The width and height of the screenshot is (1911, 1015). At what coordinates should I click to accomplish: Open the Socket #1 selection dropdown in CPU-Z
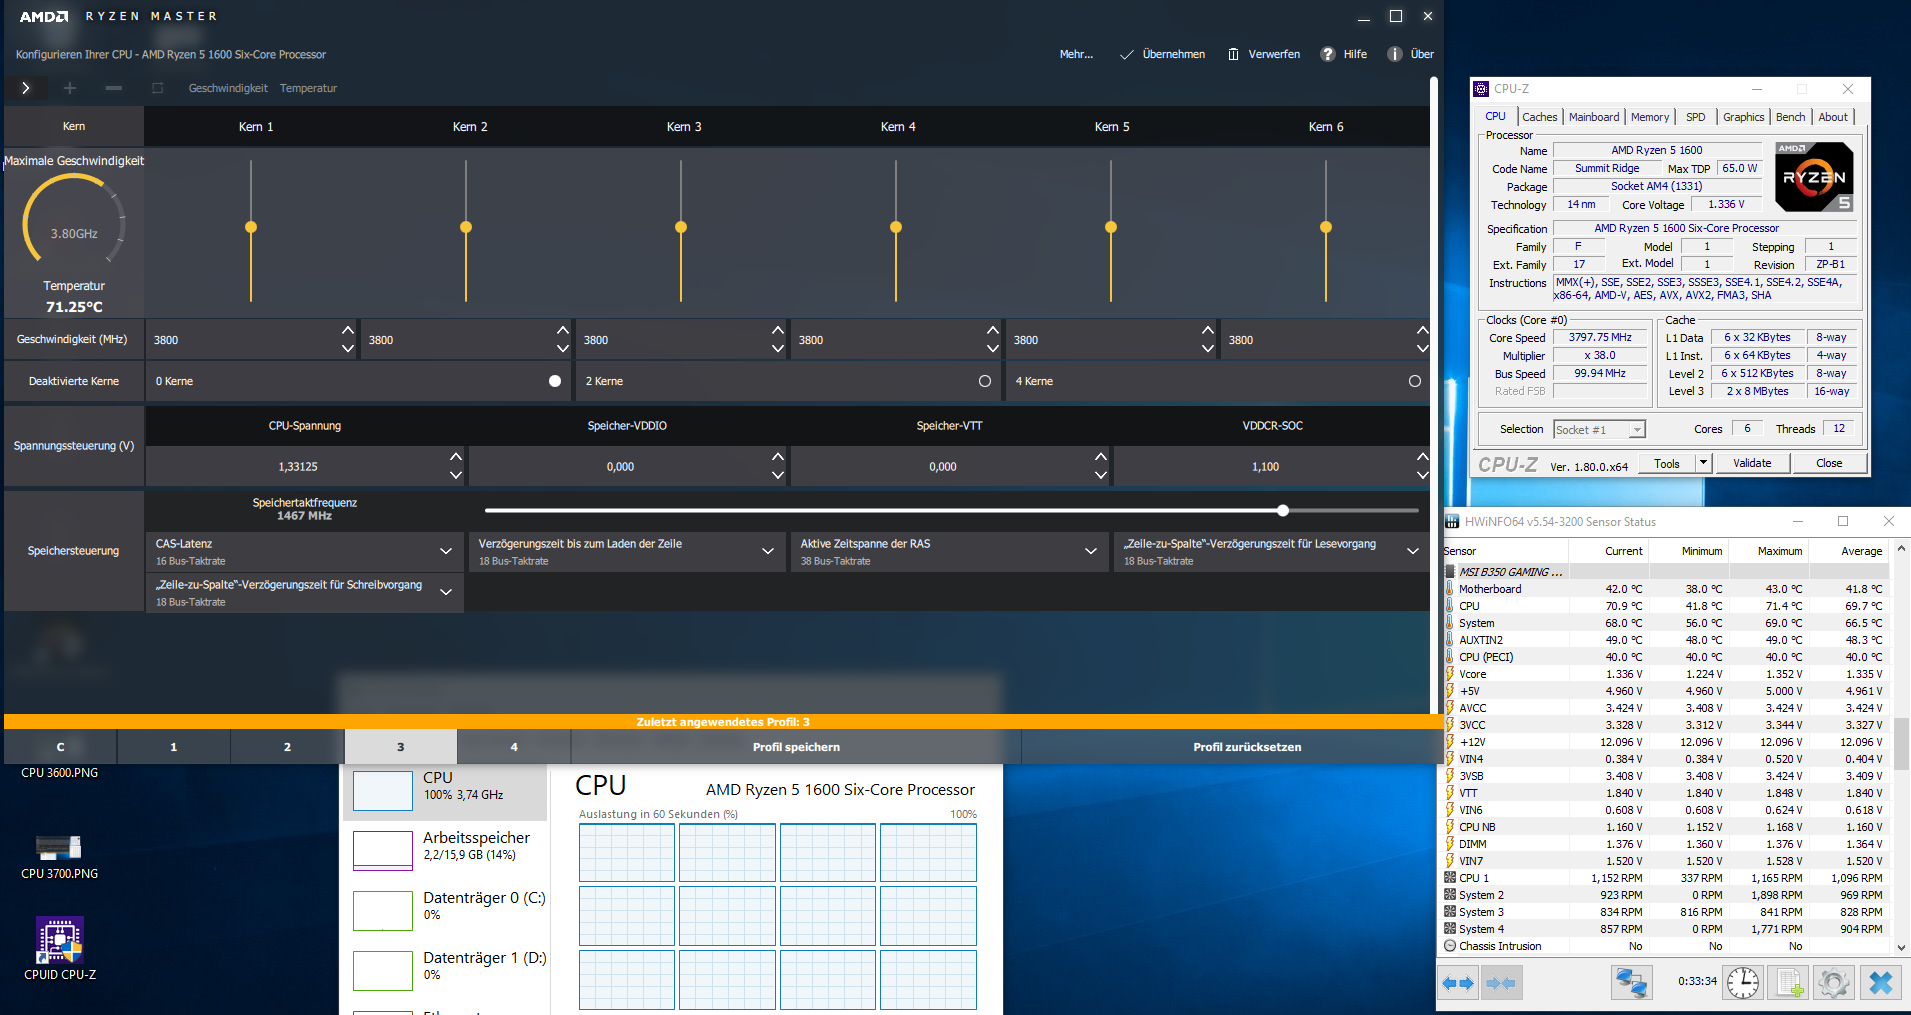pyautogui.click(x=1637, y=430)
